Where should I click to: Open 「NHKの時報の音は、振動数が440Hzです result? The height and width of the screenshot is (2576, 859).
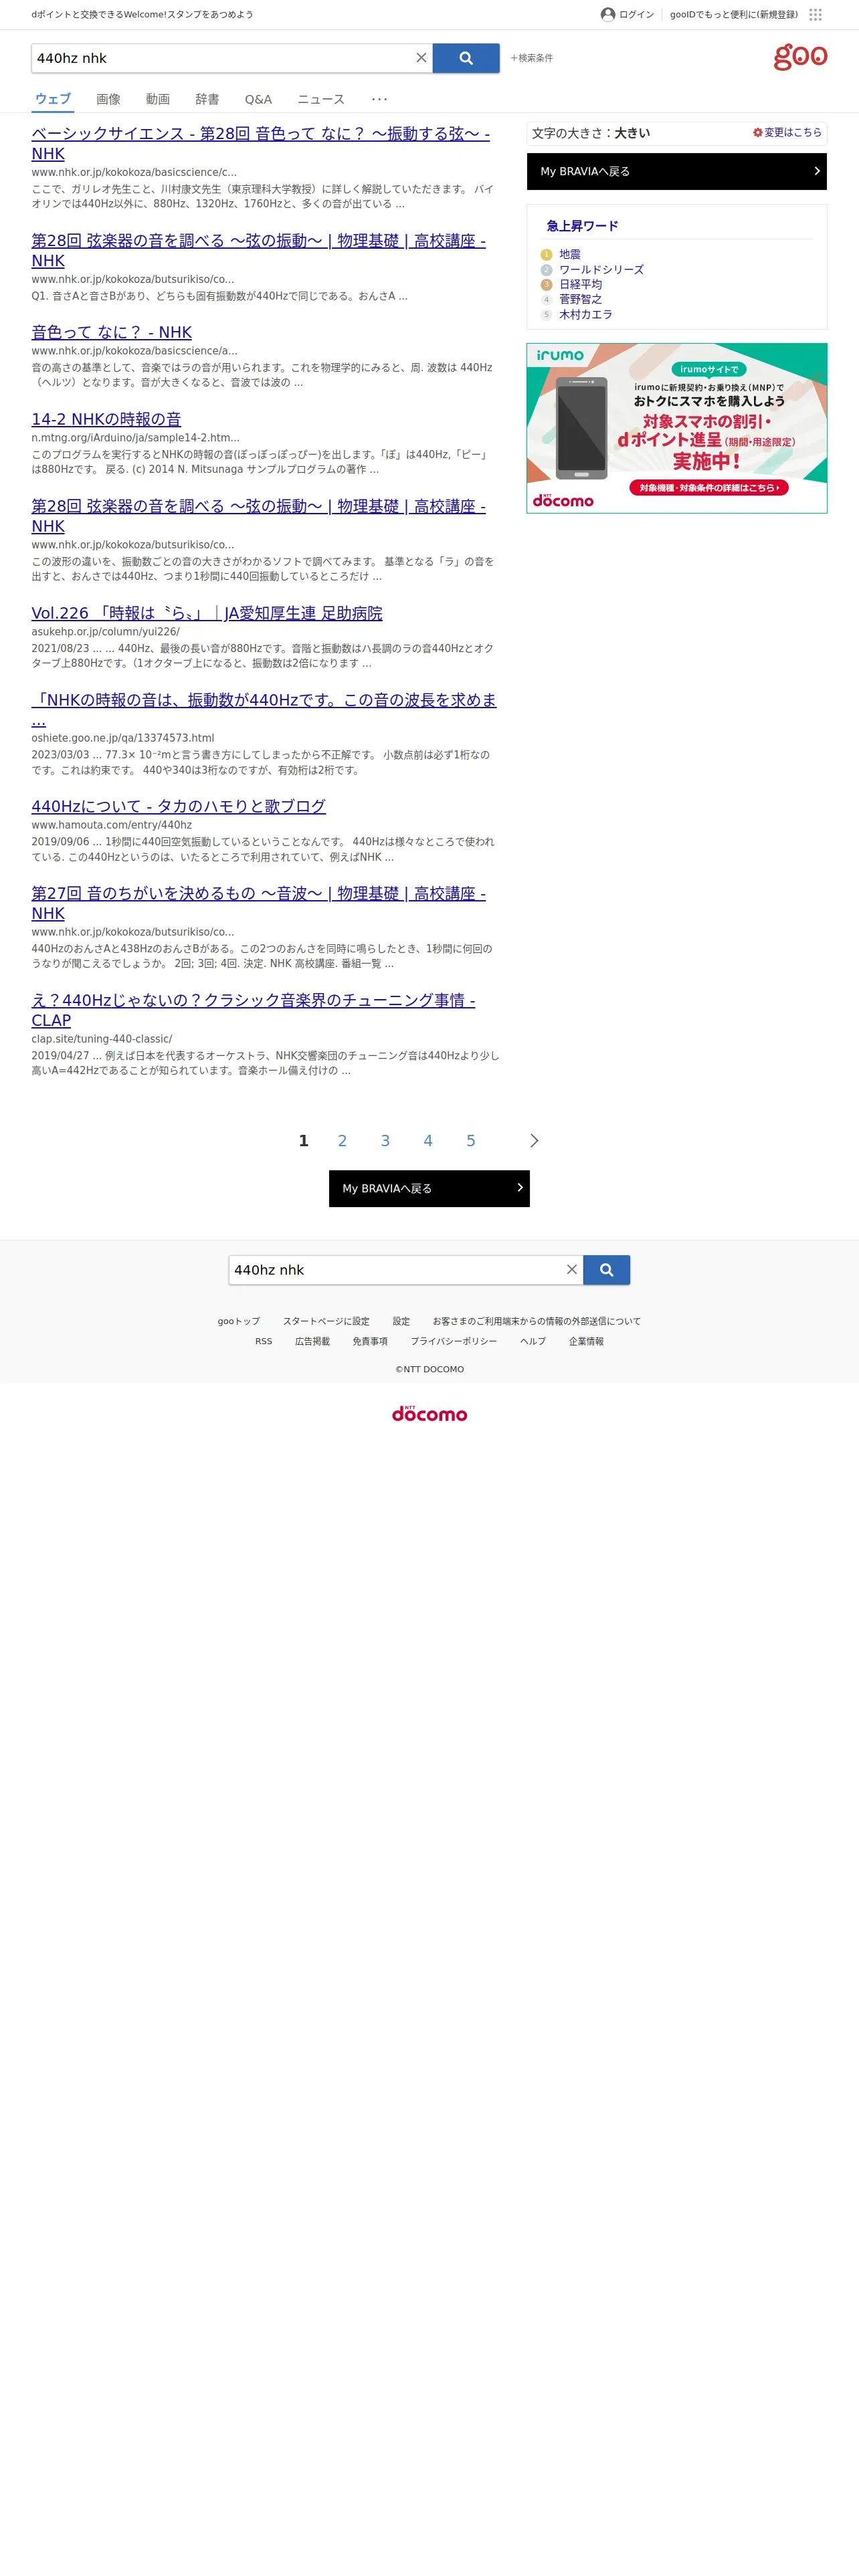(x=264, y=709)
